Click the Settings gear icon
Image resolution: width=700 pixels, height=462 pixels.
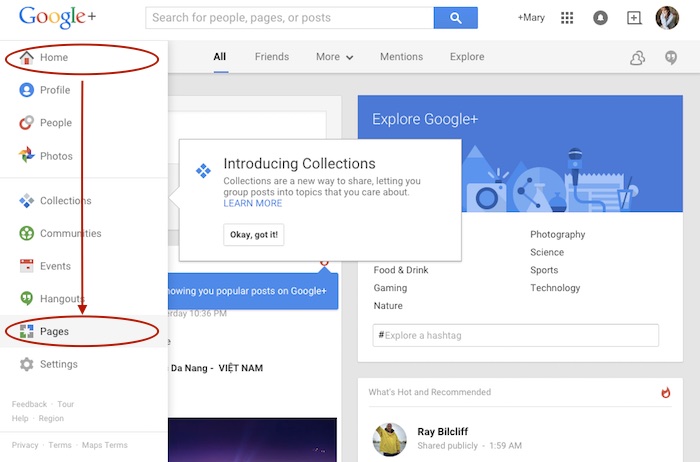pos(26,364)
